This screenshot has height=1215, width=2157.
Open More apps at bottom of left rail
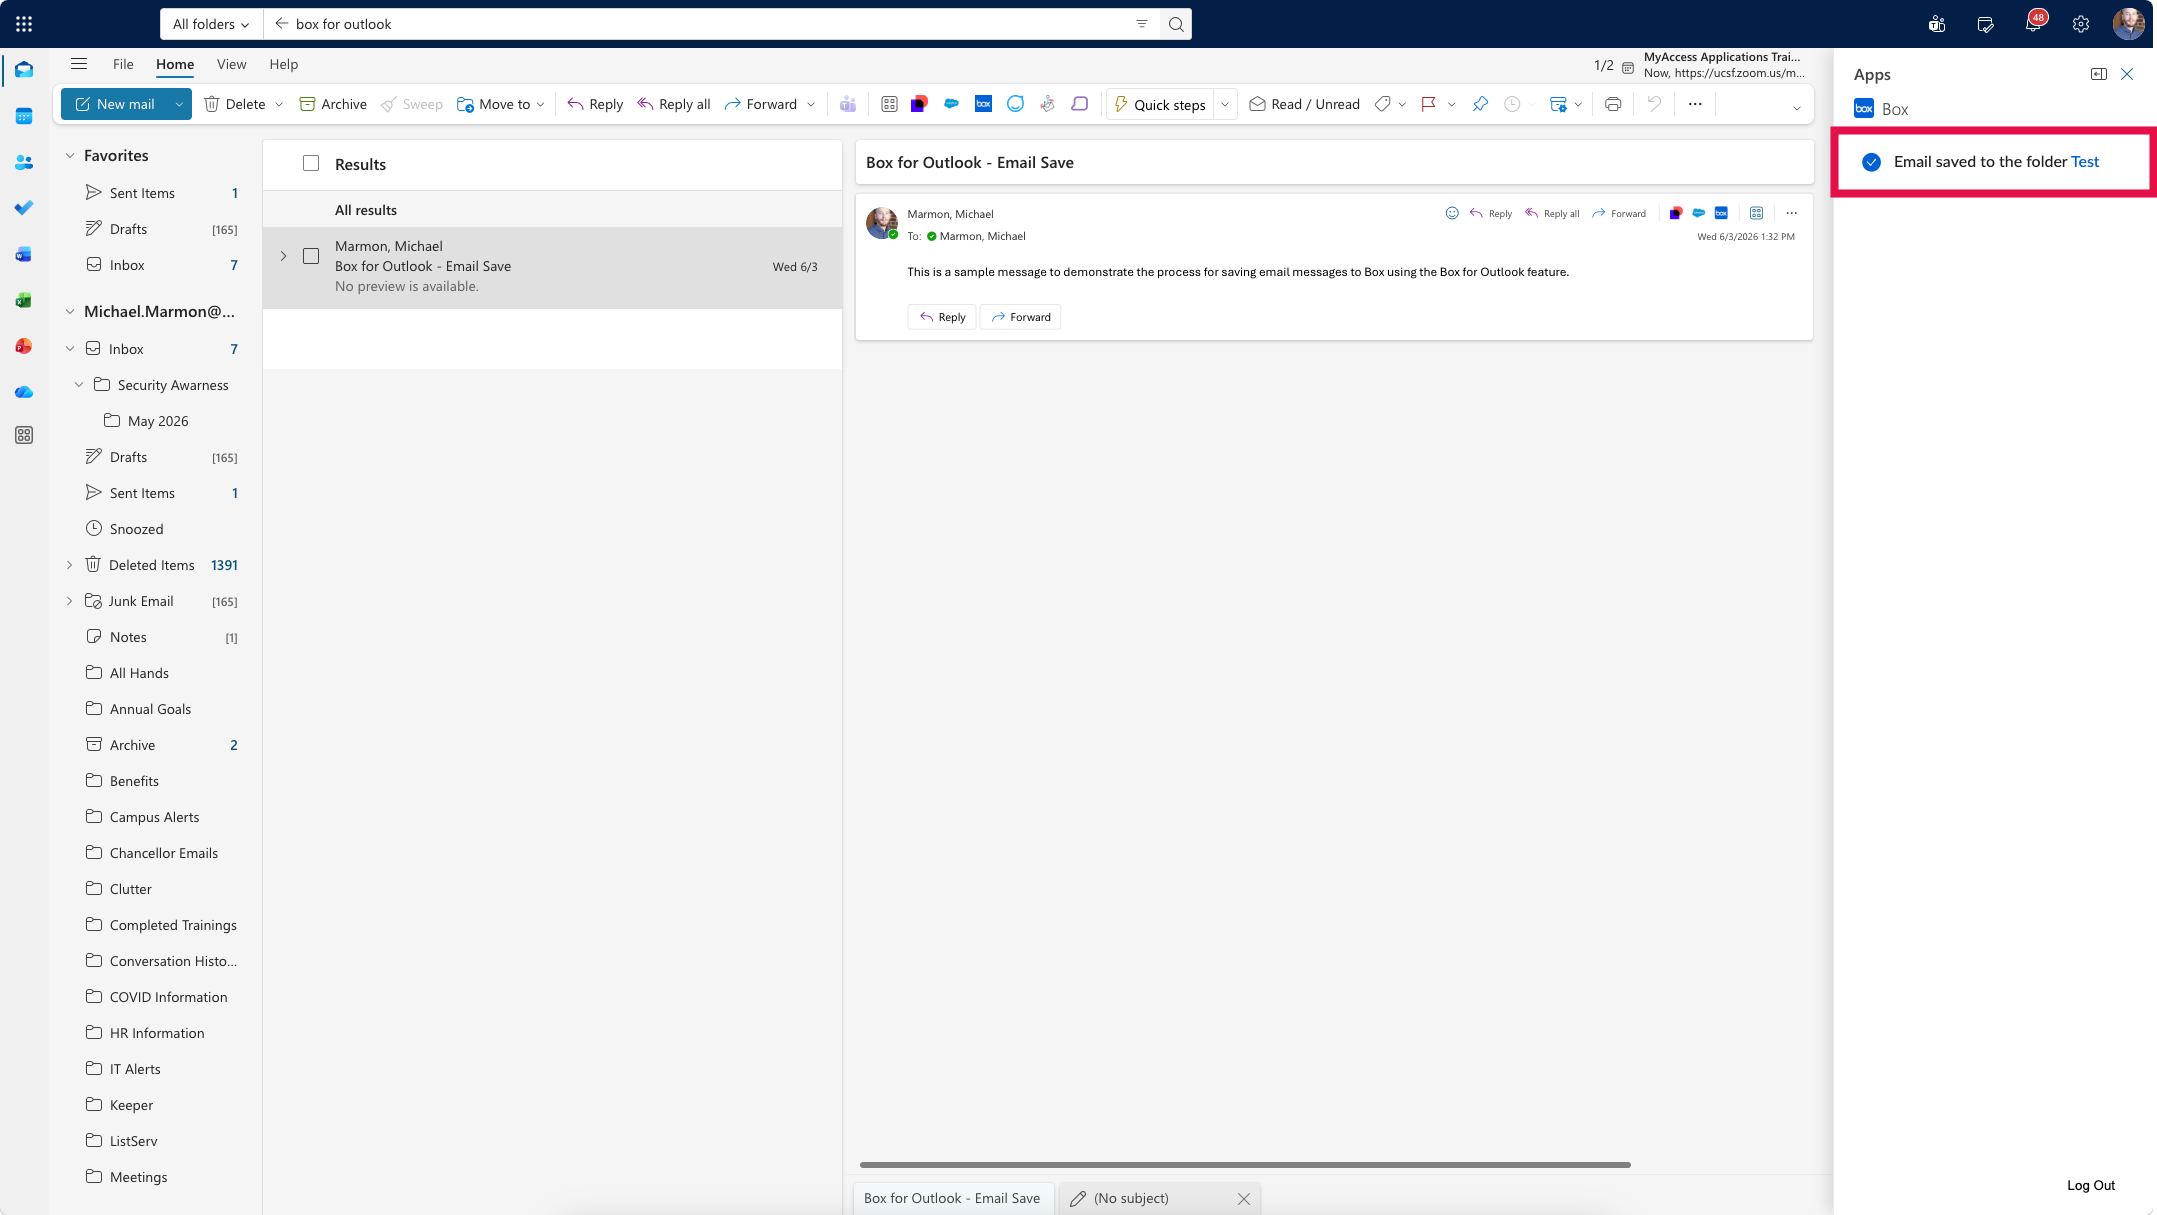[24, 435]
